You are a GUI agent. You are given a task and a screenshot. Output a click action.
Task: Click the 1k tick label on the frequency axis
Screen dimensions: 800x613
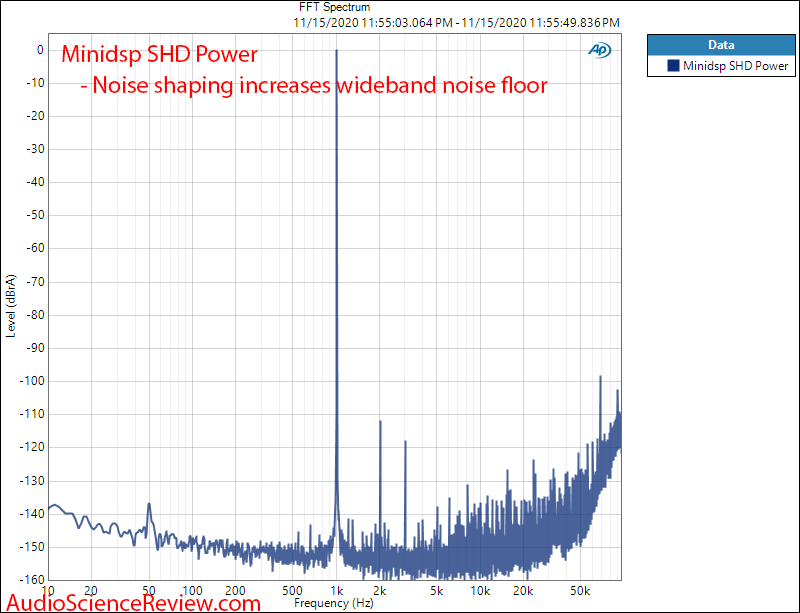click(337, 591)
